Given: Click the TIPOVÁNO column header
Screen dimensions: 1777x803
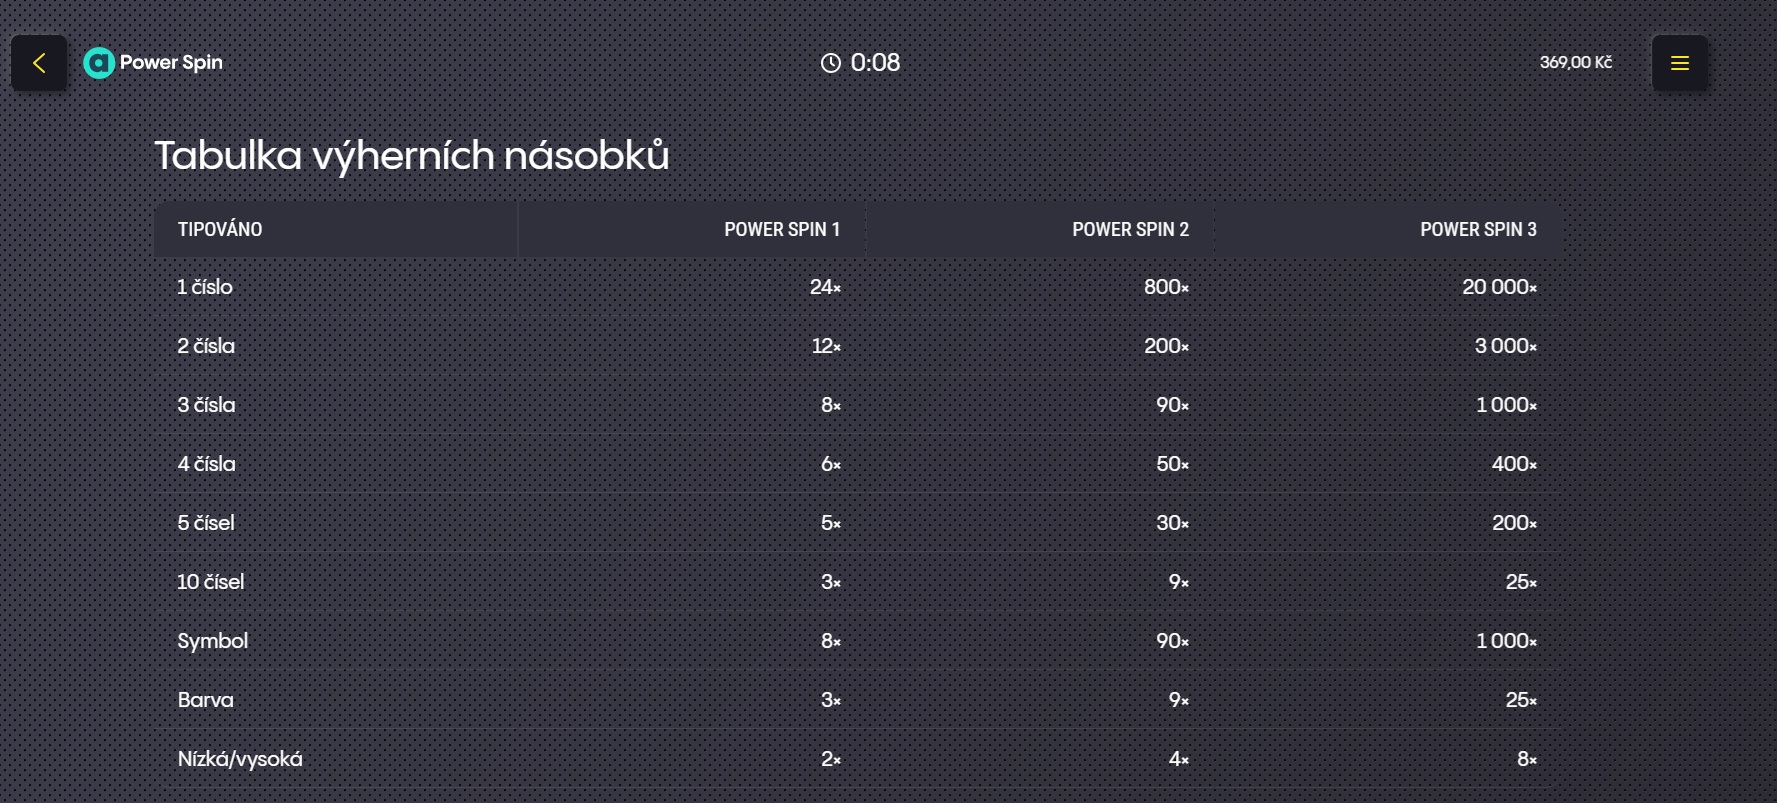Looking at the screenshot, I should 220,229.
